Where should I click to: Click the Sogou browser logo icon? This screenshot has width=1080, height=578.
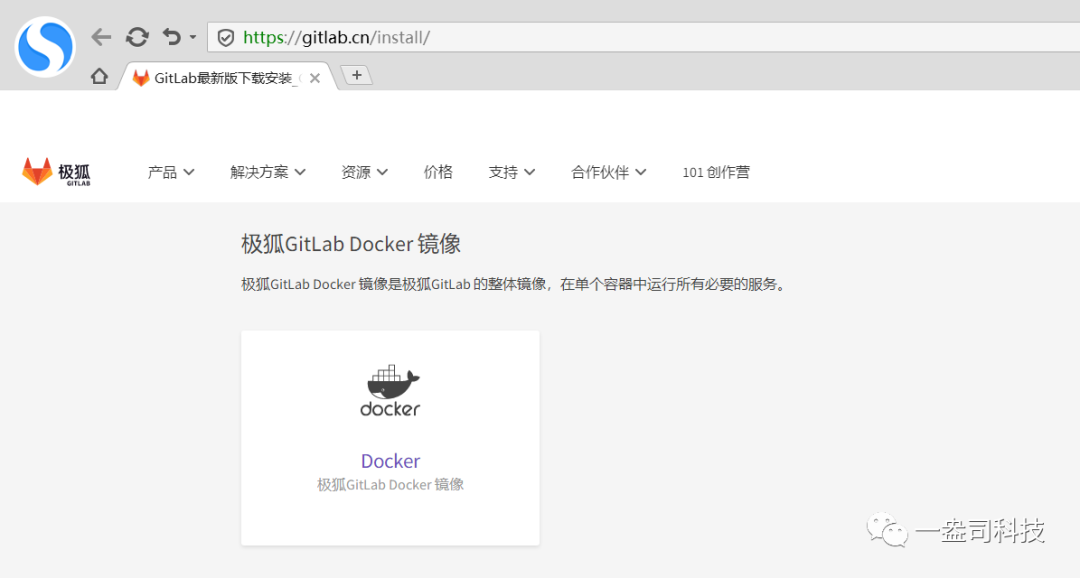click(x=45, y=46)
